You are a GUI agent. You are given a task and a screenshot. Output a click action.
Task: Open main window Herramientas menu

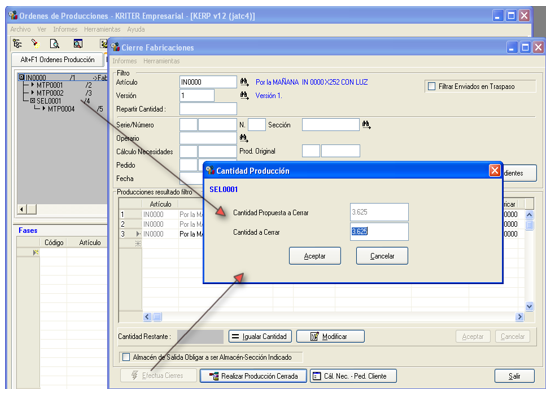[x=102, y=29]
